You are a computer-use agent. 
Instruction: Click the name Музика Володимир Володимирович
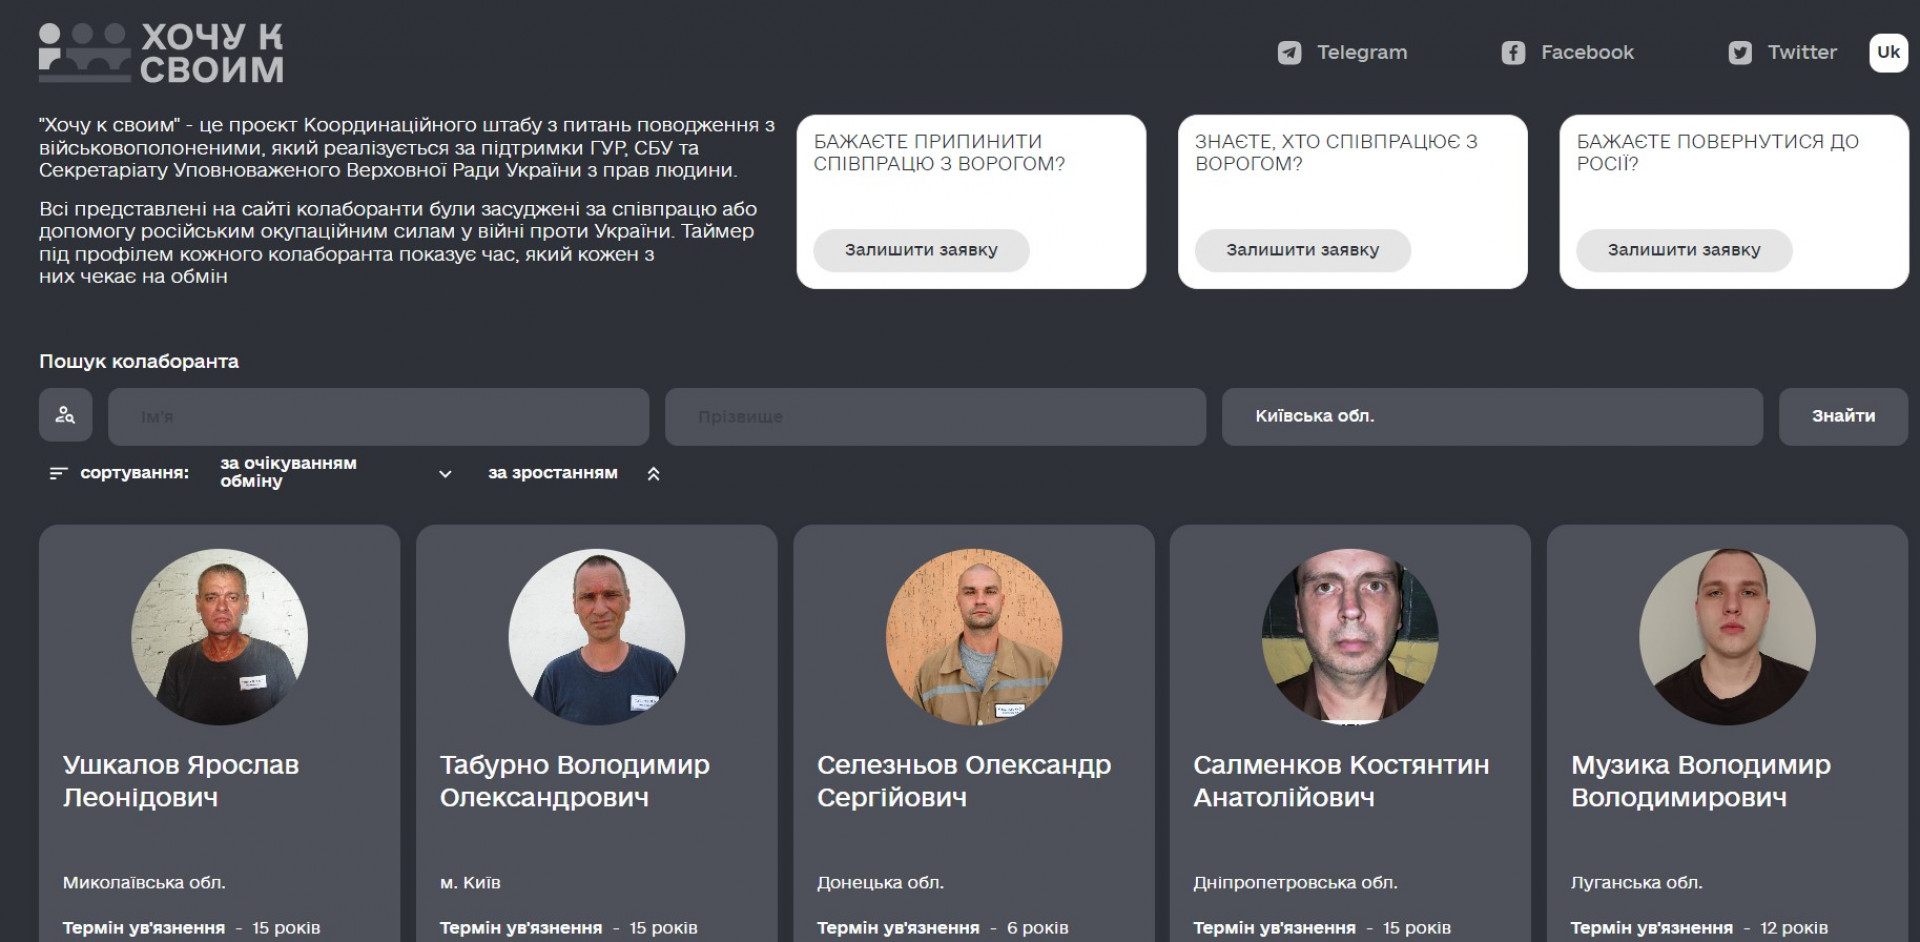(x=1701, y=781)
